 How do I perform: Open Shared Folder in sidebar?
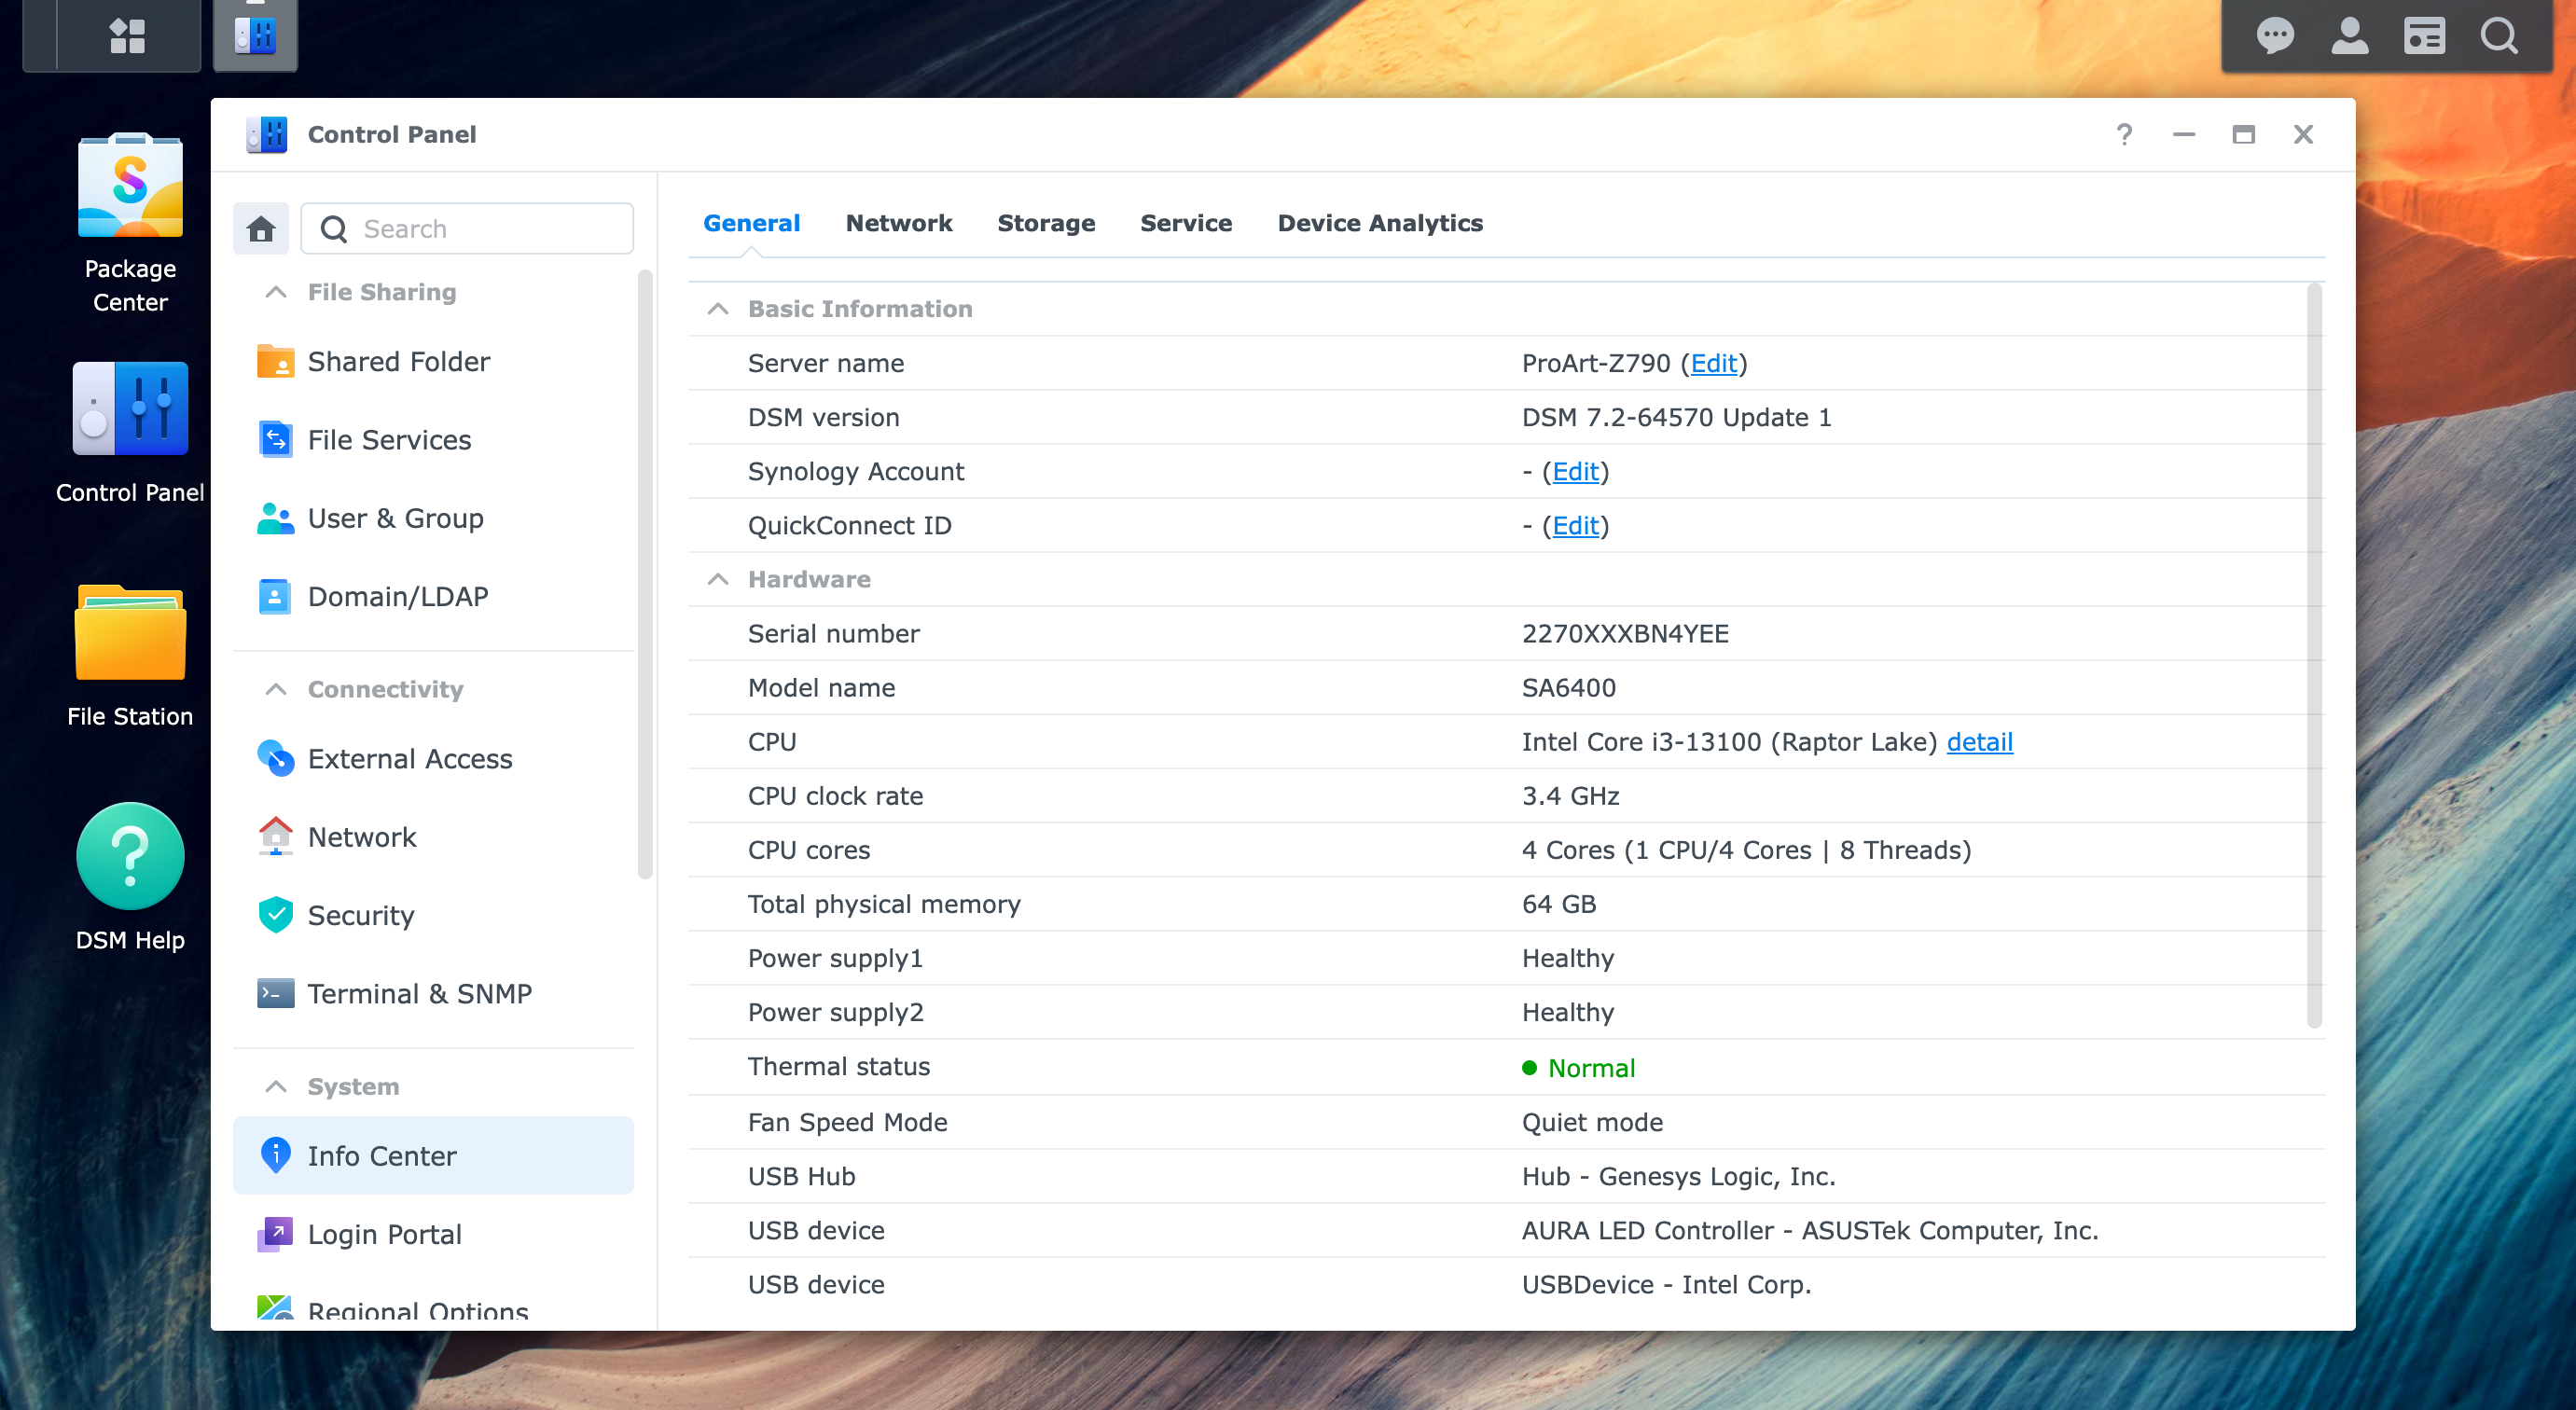(x=398, y=362)
